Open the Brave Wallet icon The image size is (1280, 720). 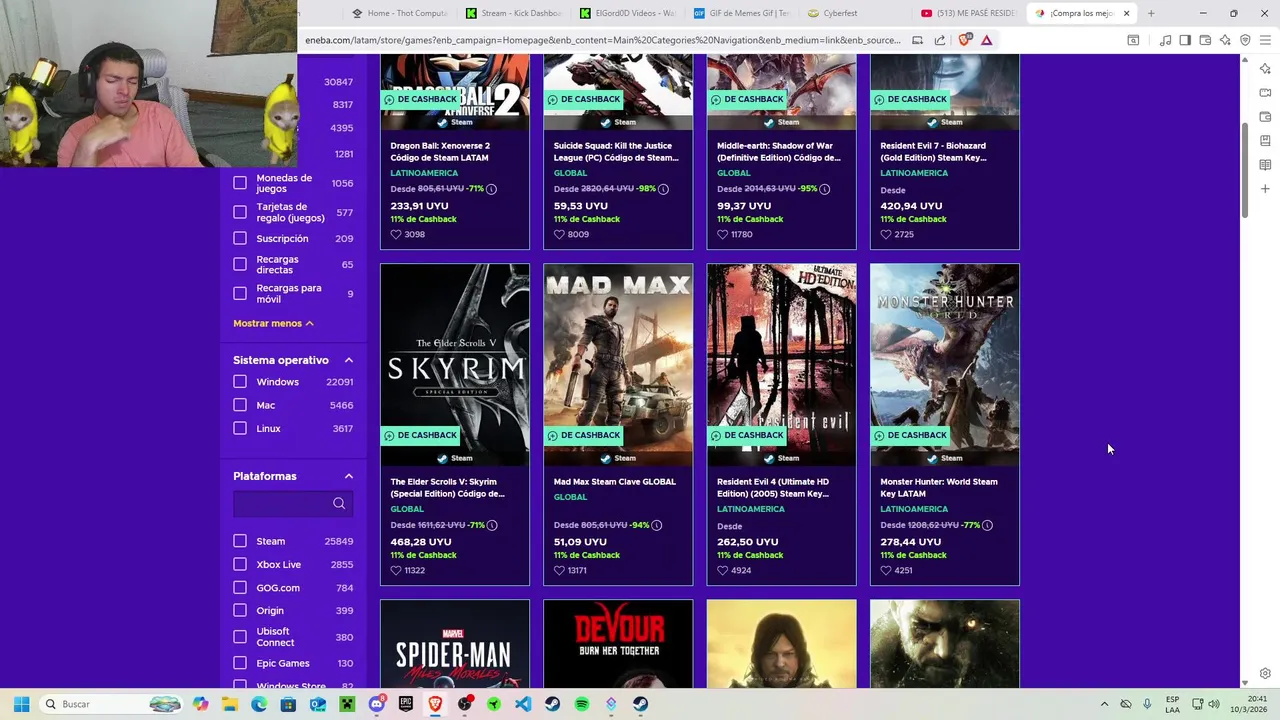(x=1205, y=40)
